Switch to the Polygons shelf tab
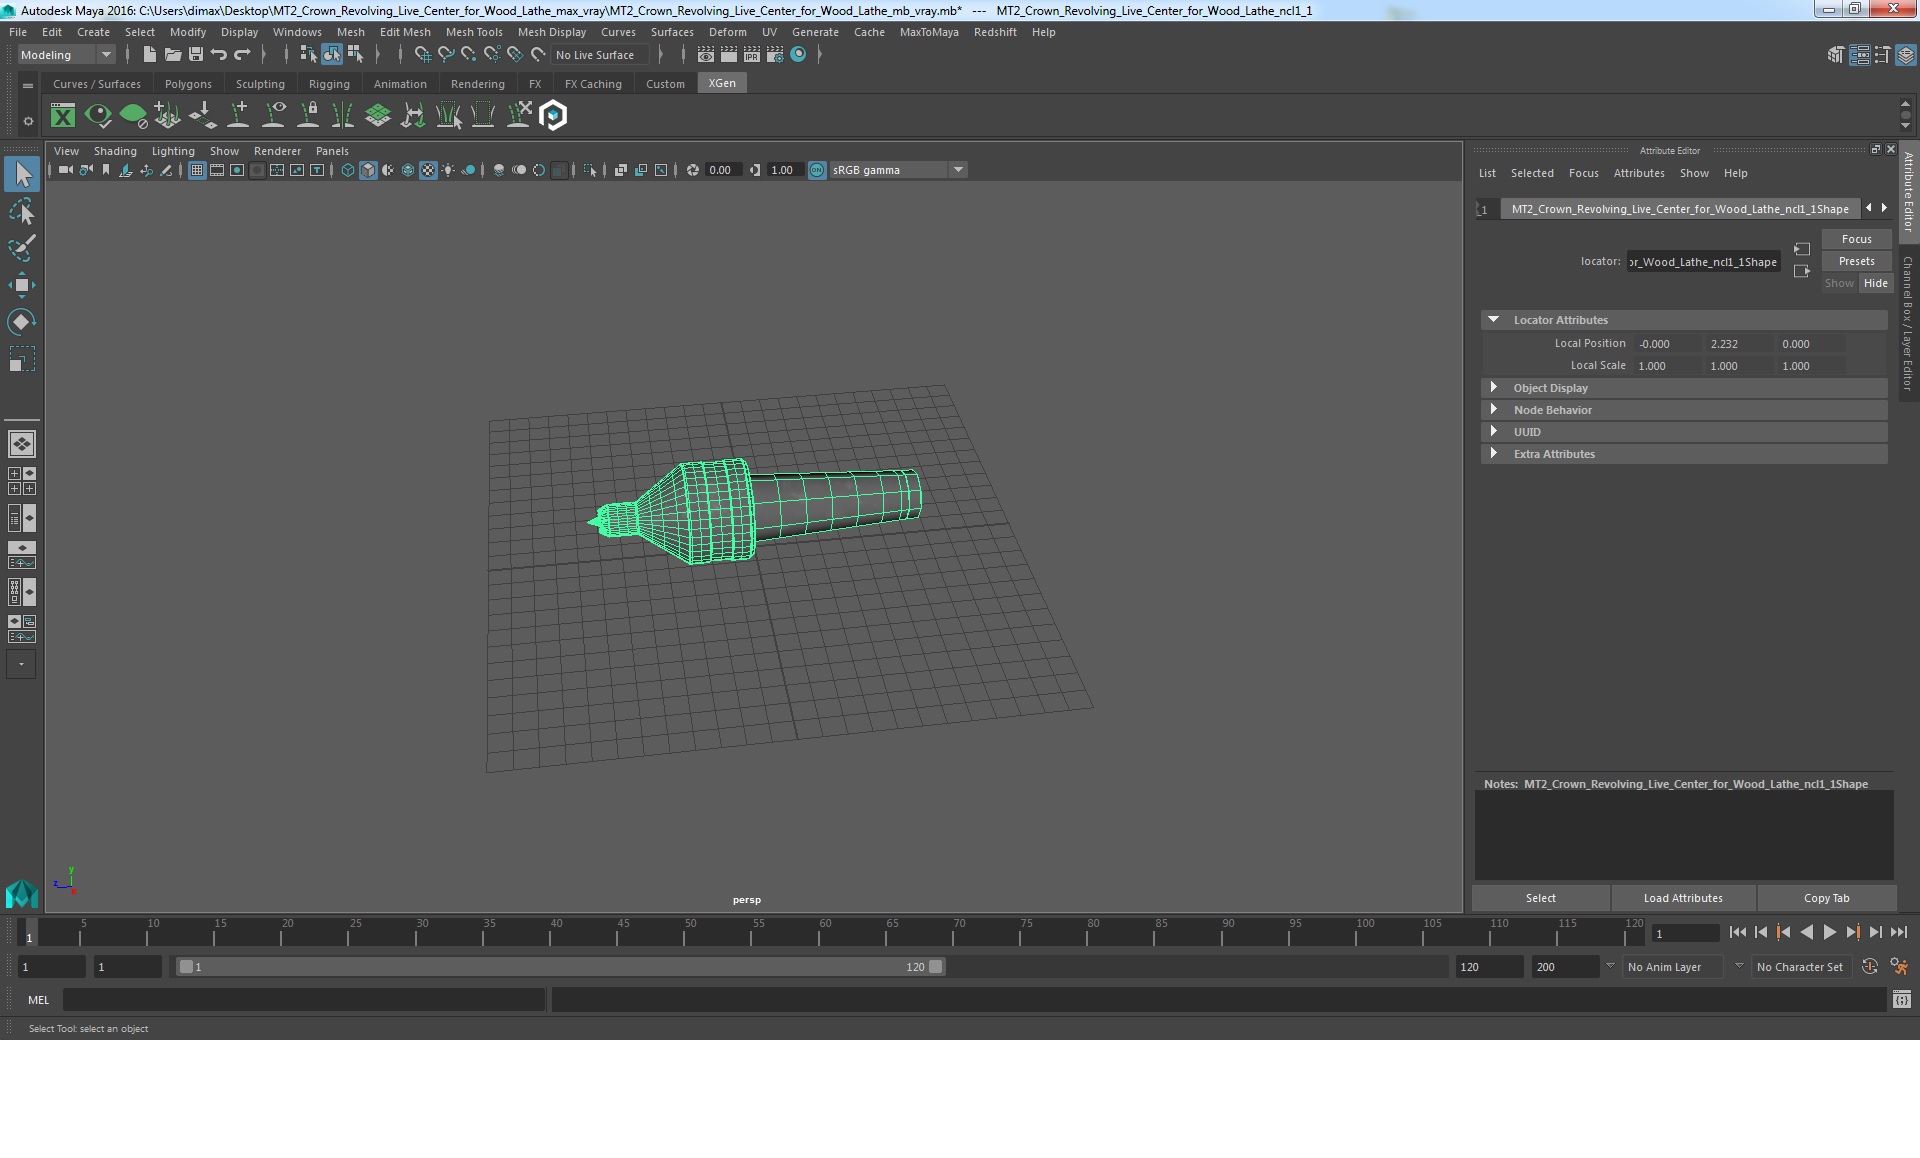Screen dimensions: 1920x1158 [188, 84]
